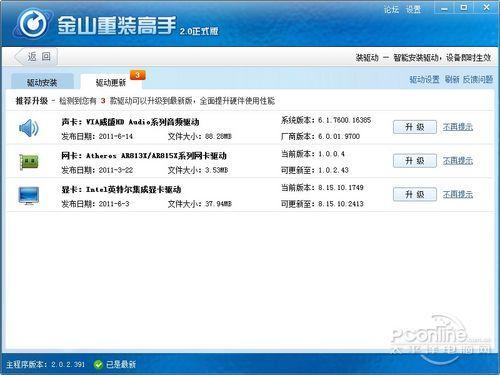Click the green check icon beside 已是最新
The image size is (500, 375).
tap(98, 365)
